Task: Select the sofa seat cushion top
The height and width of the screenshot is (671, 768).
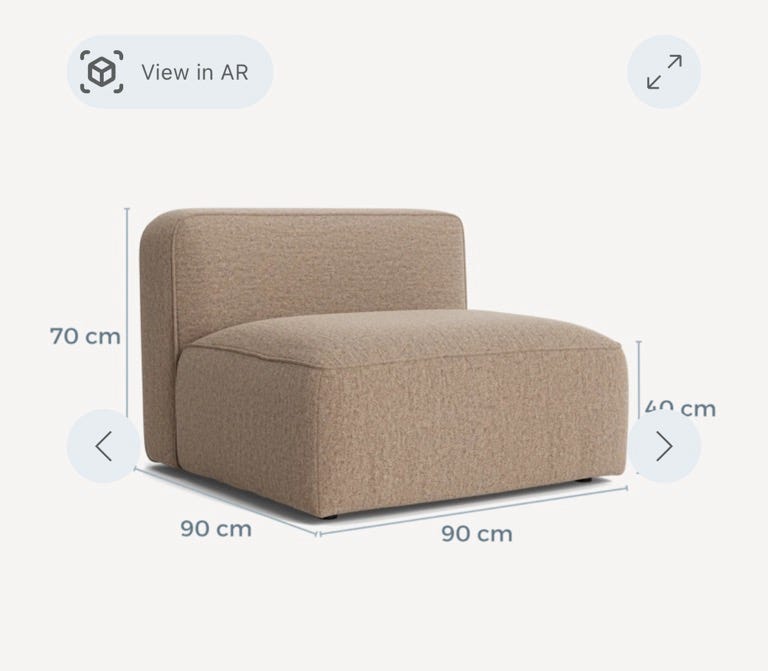Action: point(402,336)
